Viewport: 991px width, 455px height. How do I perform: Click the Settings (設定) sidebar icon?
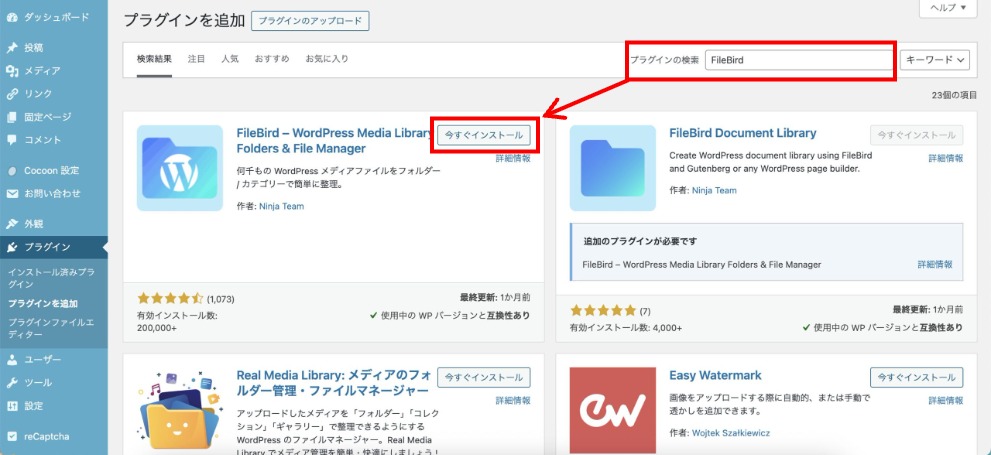(12, 406)
